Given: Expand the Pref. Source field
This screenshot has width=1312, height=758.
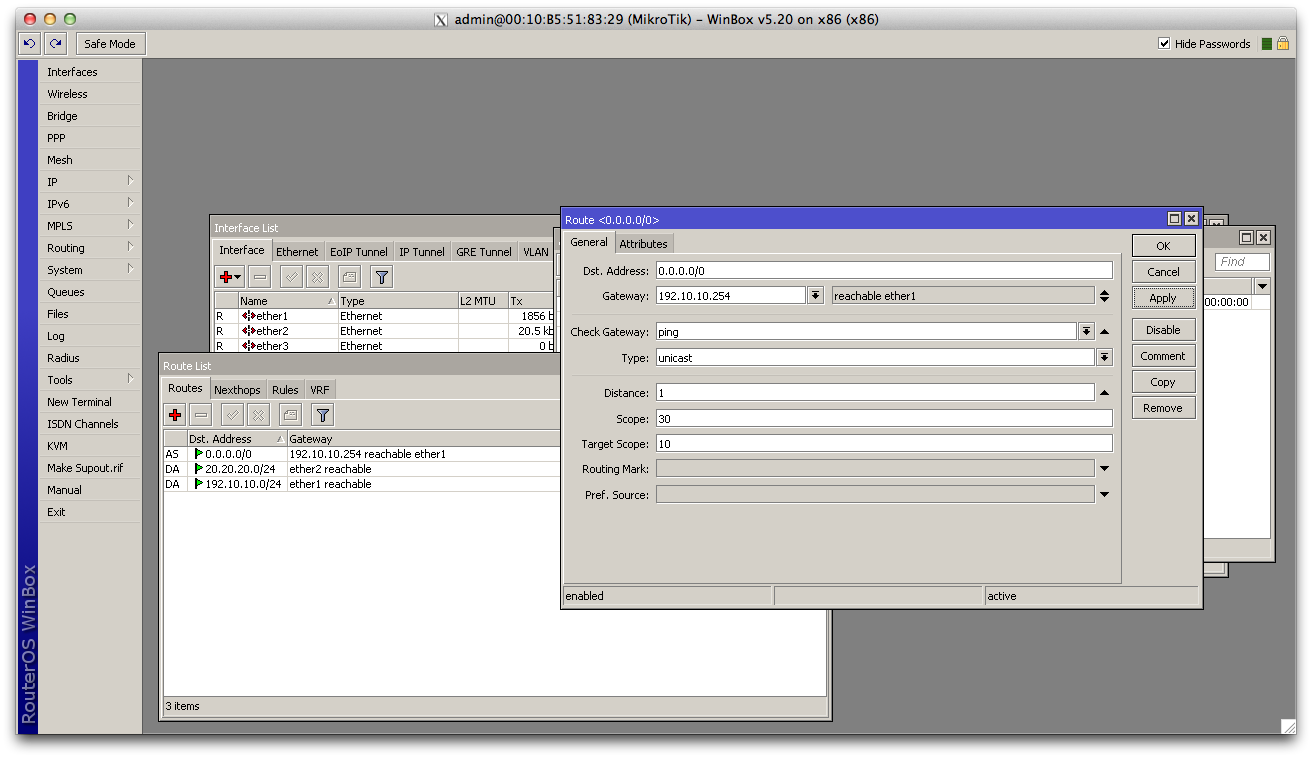Looking at the screenshot, I should [x=1104, y=494].
